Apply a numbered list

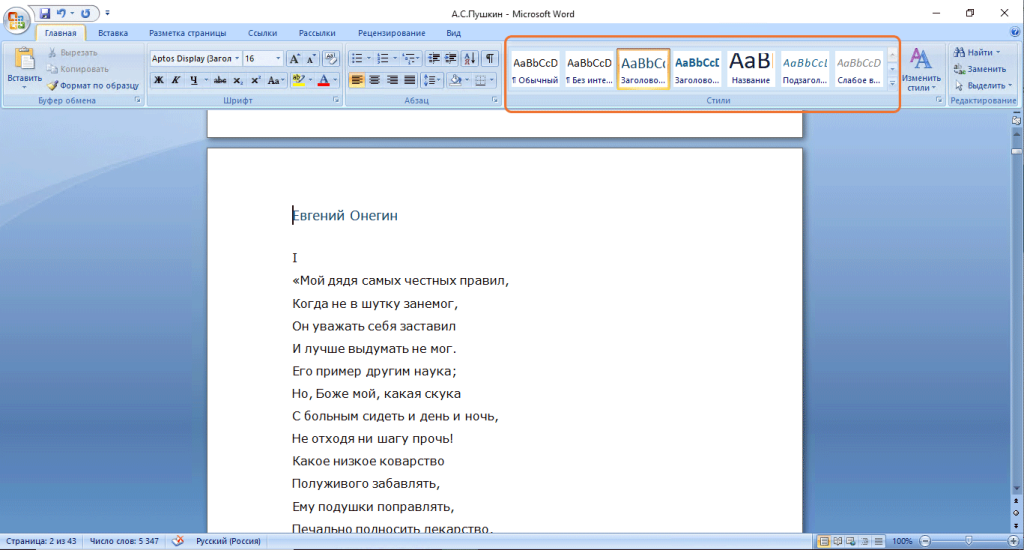pos(383,59)
